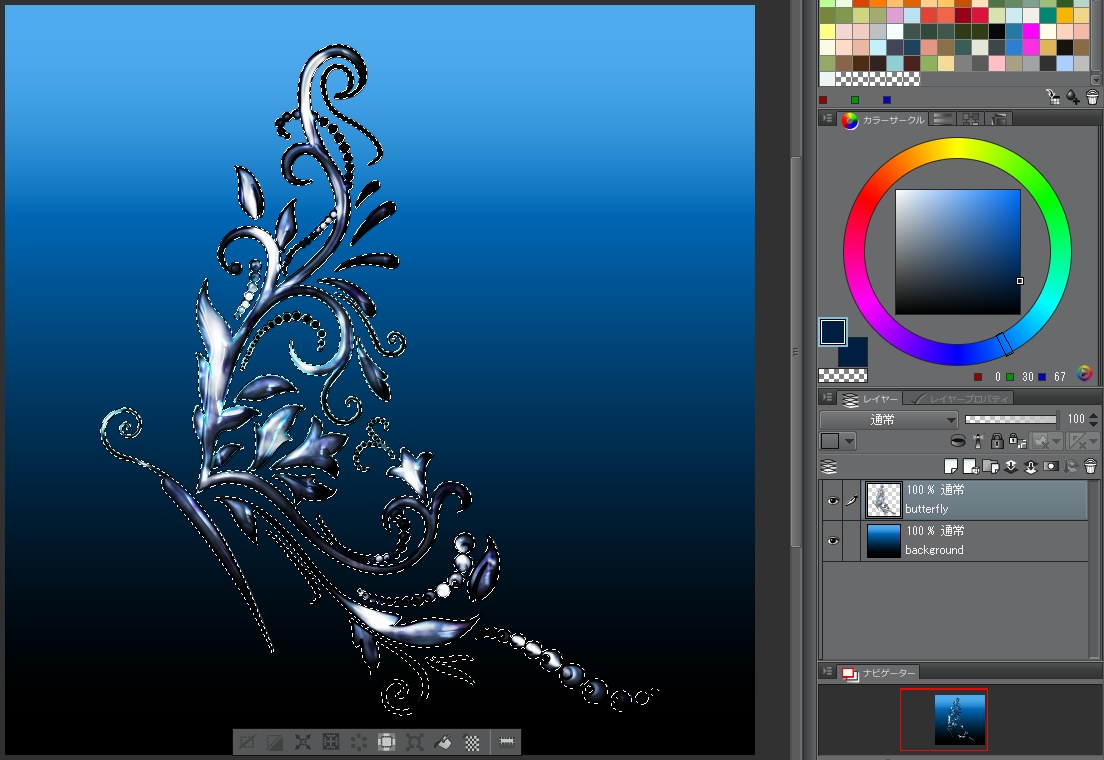Image resolution: width=1104 pixels, height=760 pixels.
Task: Open the layer color palette dropdown arrow
Action: point(849,441)
